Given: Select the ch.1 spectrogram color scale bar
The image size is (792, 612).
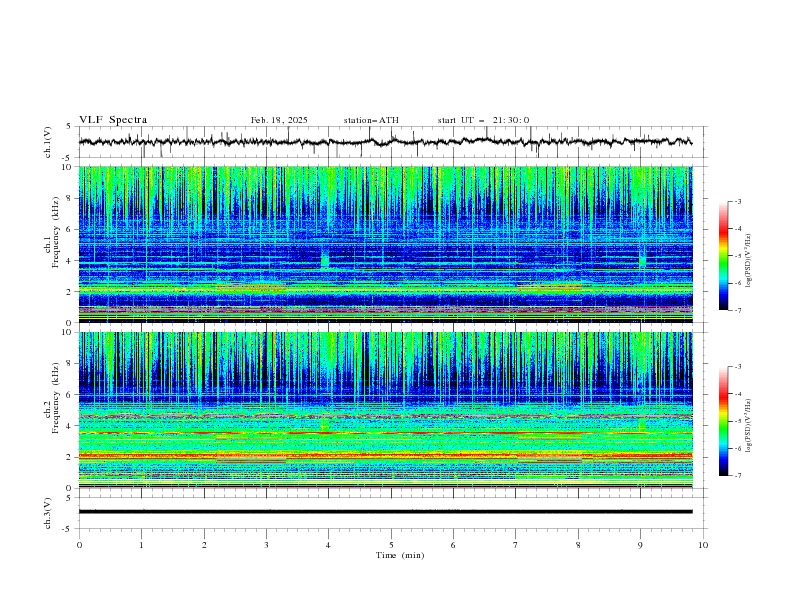Looking at the screenshot, I should (x=723, y=255).
